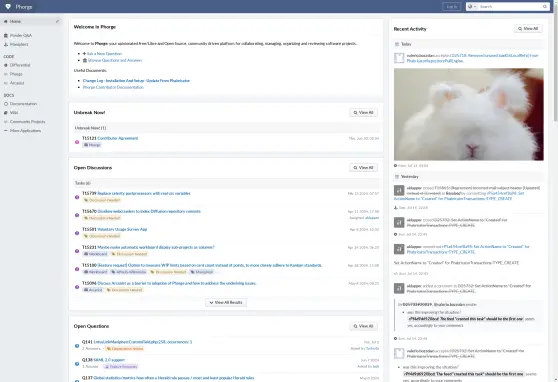Click the Phorge logo in the header
Viewport: 558px width, 382px height.
click(8, 6)
